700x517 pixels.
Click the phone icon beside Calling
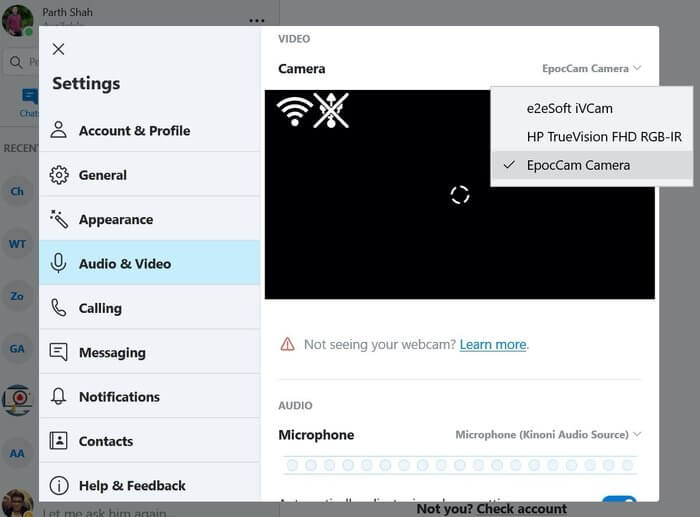58,308
